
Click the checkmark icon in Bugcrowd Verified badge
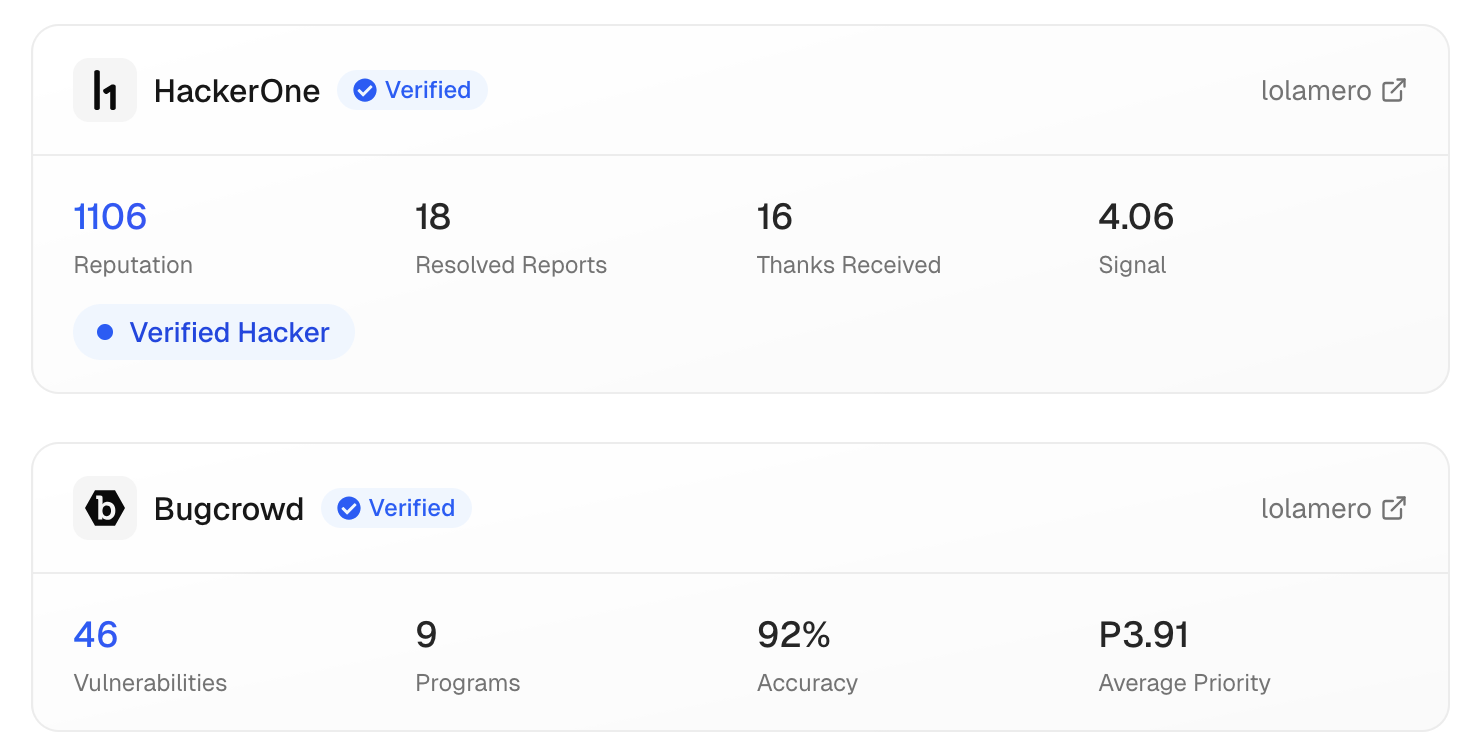click(x=349, y=509)
